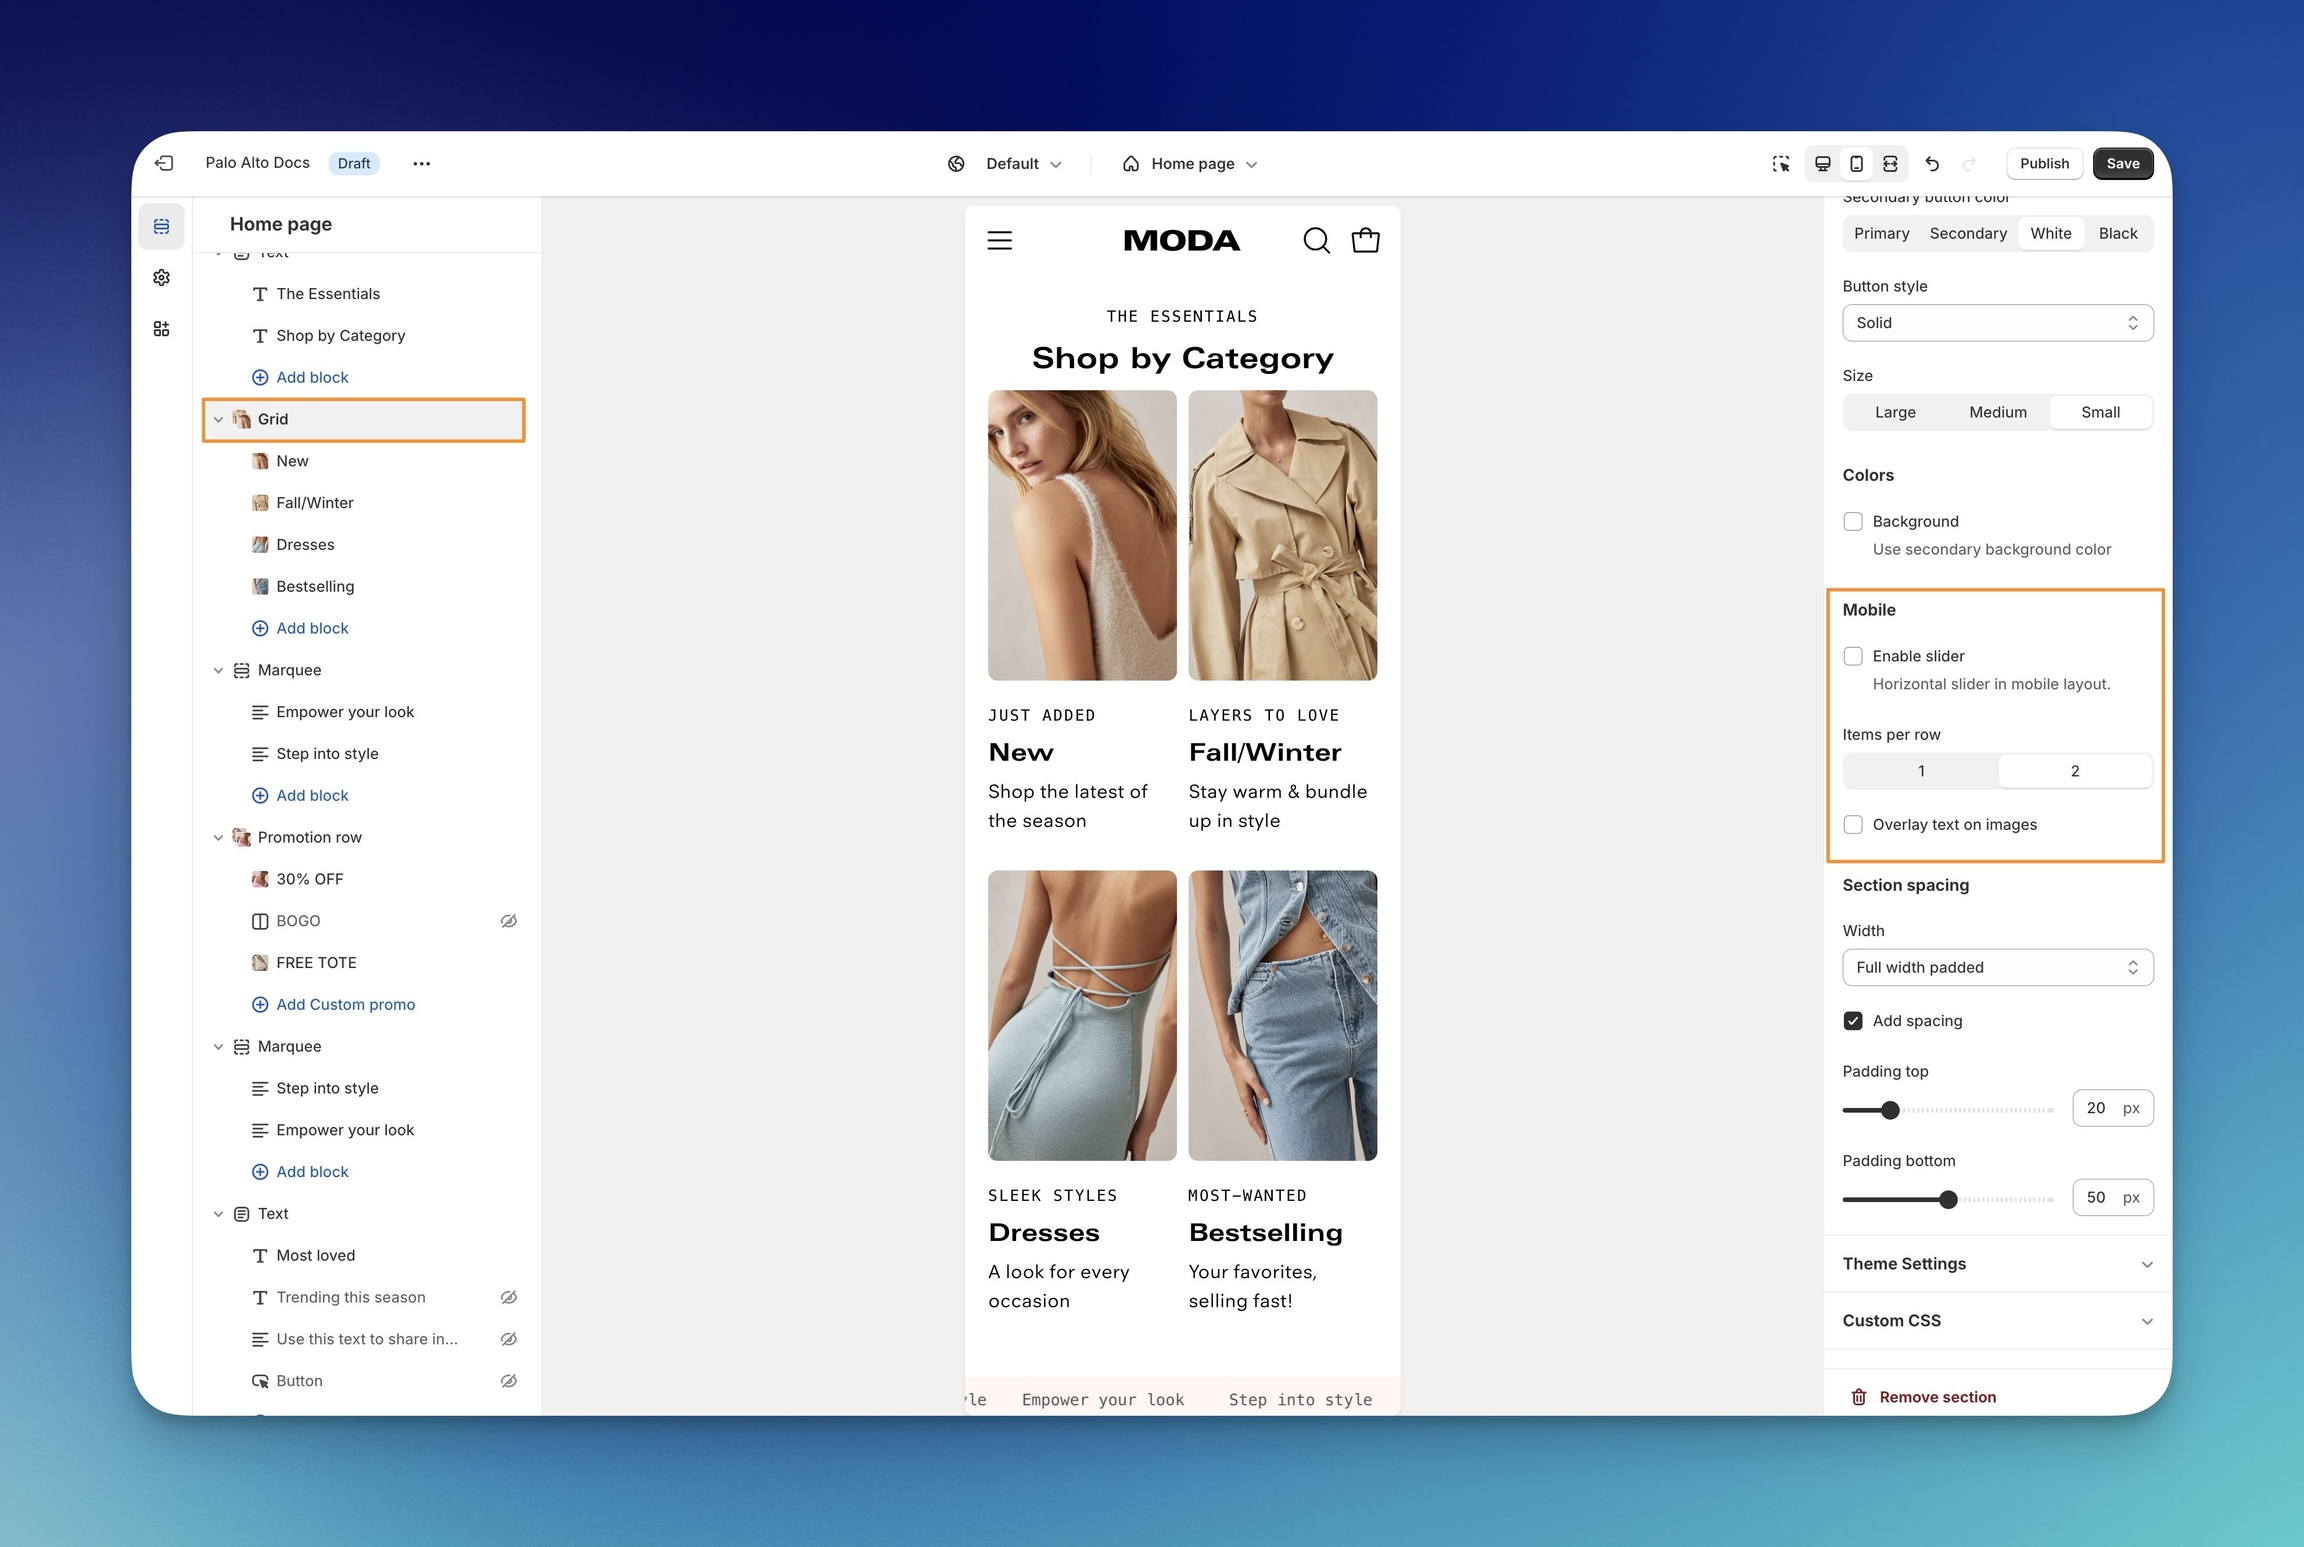
Task: Open the three-dots more actions menu
Action: tap(421, 163)
